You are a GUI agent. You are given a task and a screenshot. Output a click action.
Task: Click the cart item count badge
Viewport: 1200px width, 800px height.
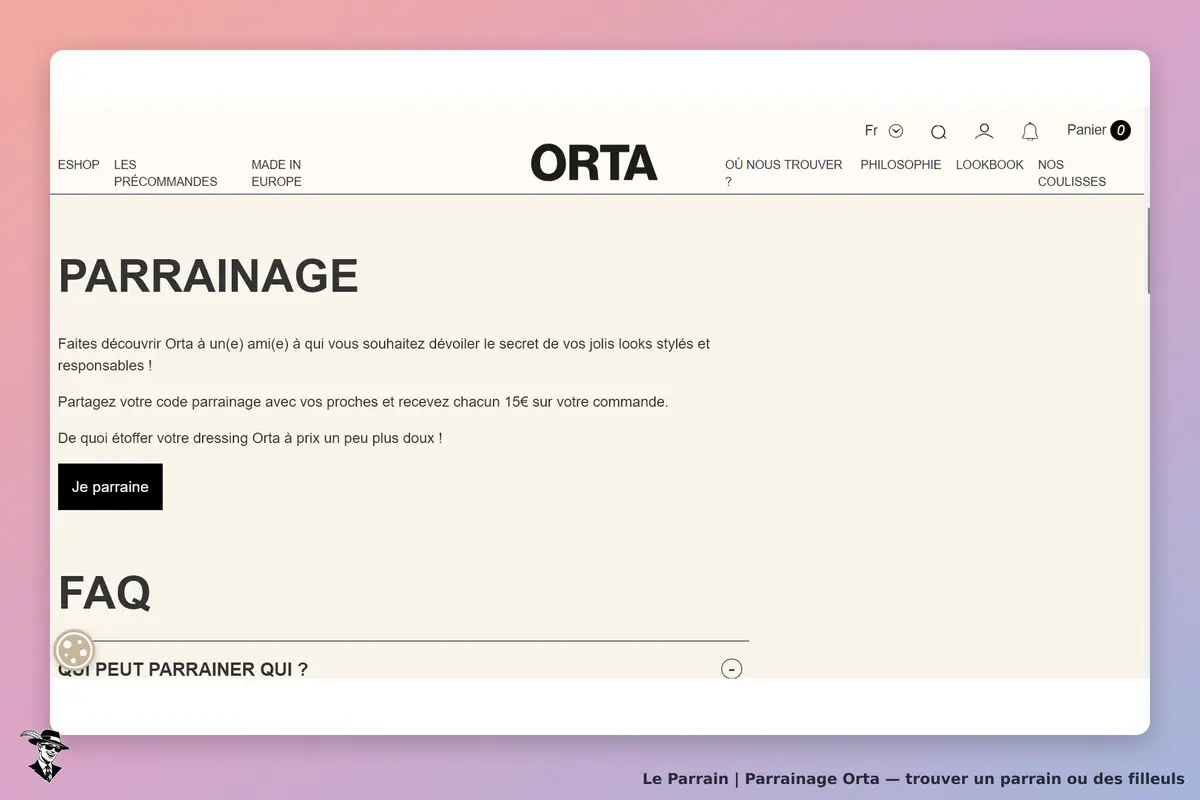[x=1120, y=130]
